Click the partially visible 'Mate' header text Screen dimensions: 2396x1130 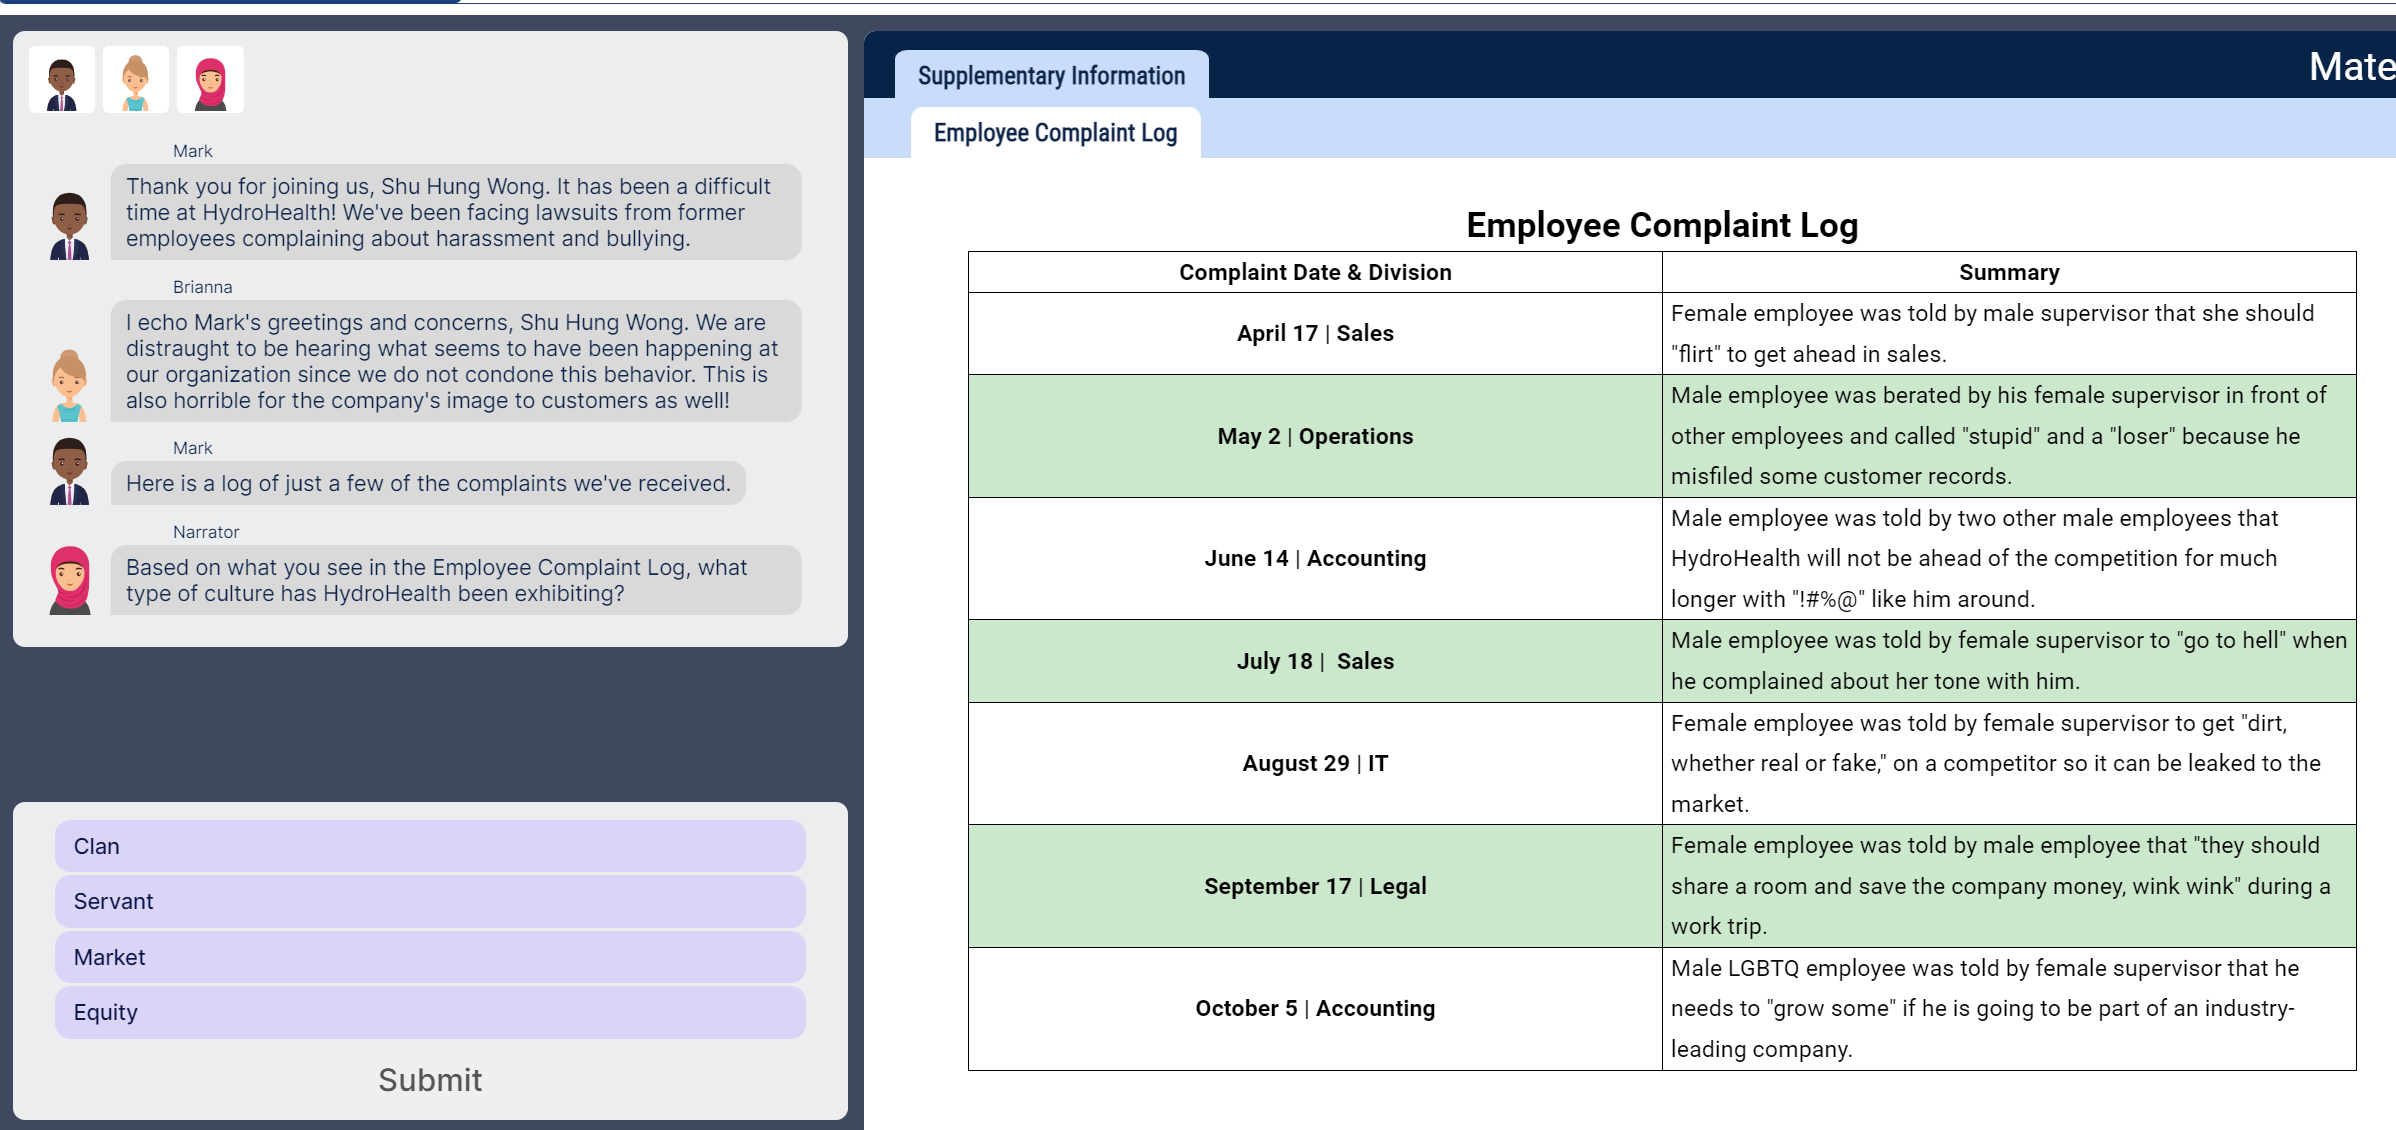(x=2352, y=66)
